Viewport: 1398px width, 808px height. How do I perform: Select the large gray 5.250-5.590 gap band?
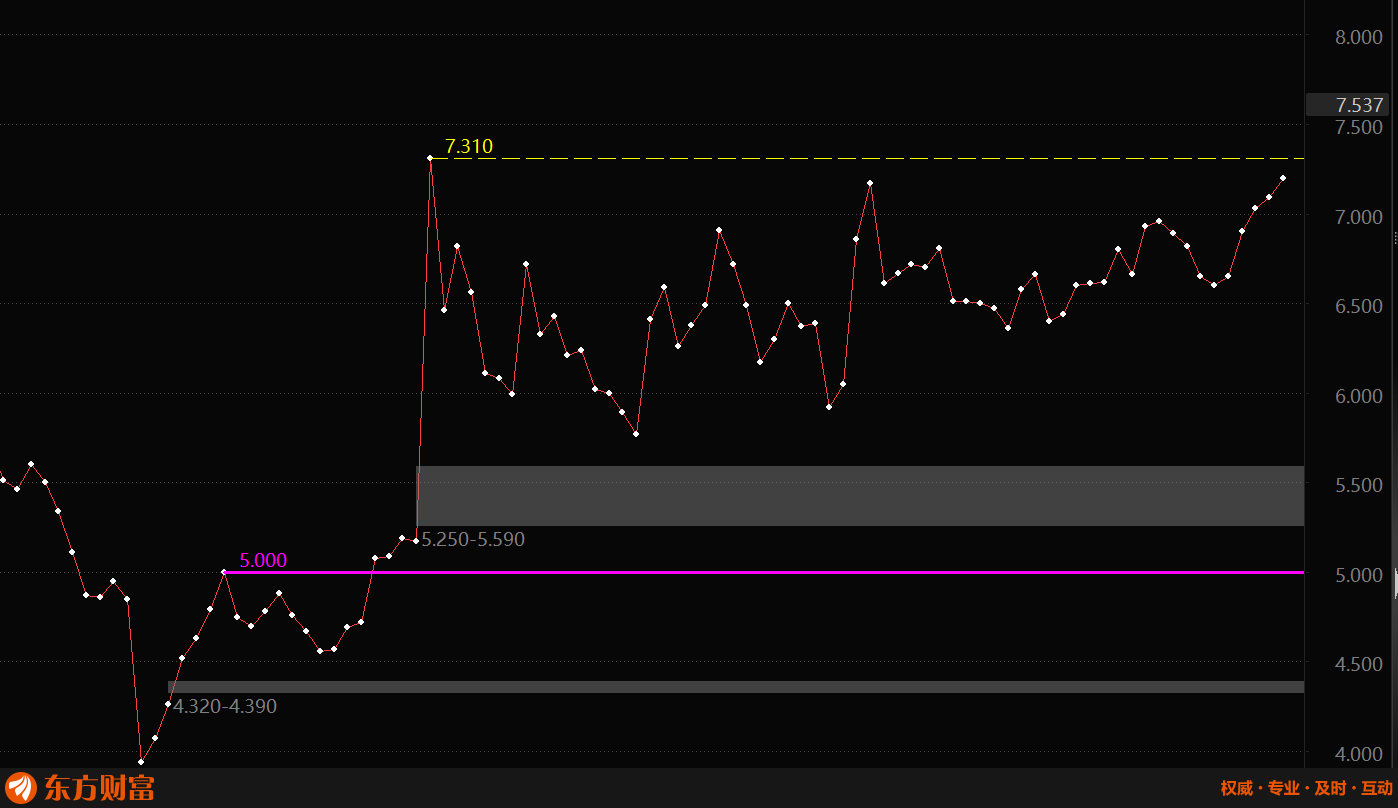(860, 496)
